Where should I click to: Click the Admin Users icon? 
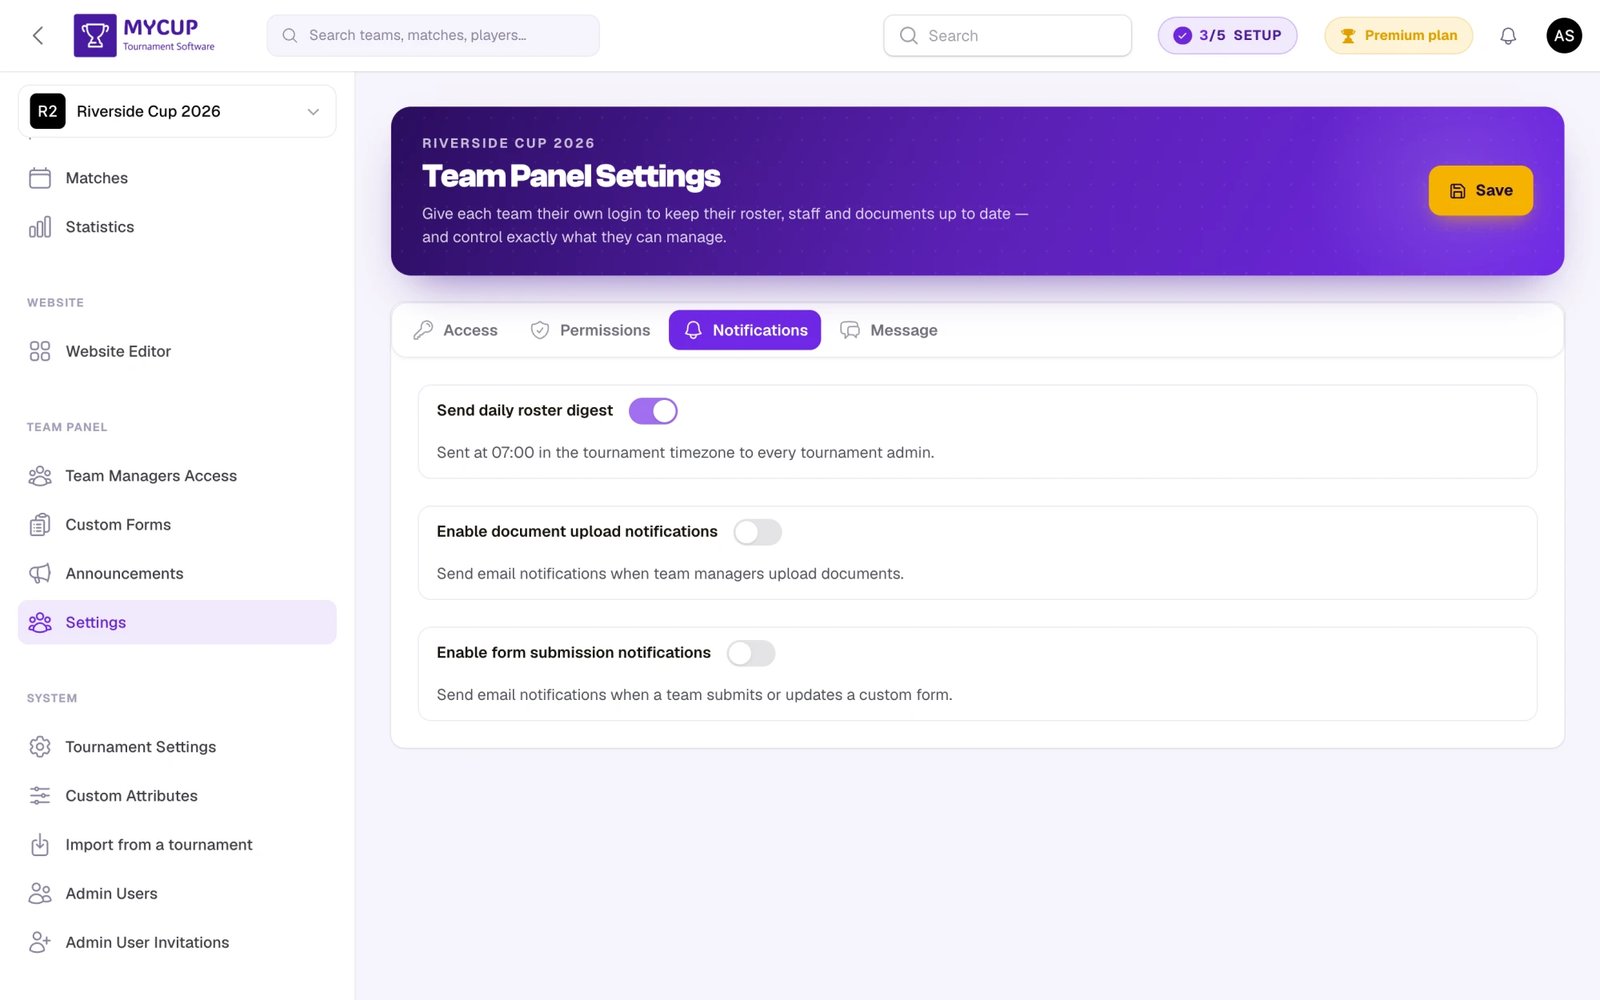pos(40,894)
